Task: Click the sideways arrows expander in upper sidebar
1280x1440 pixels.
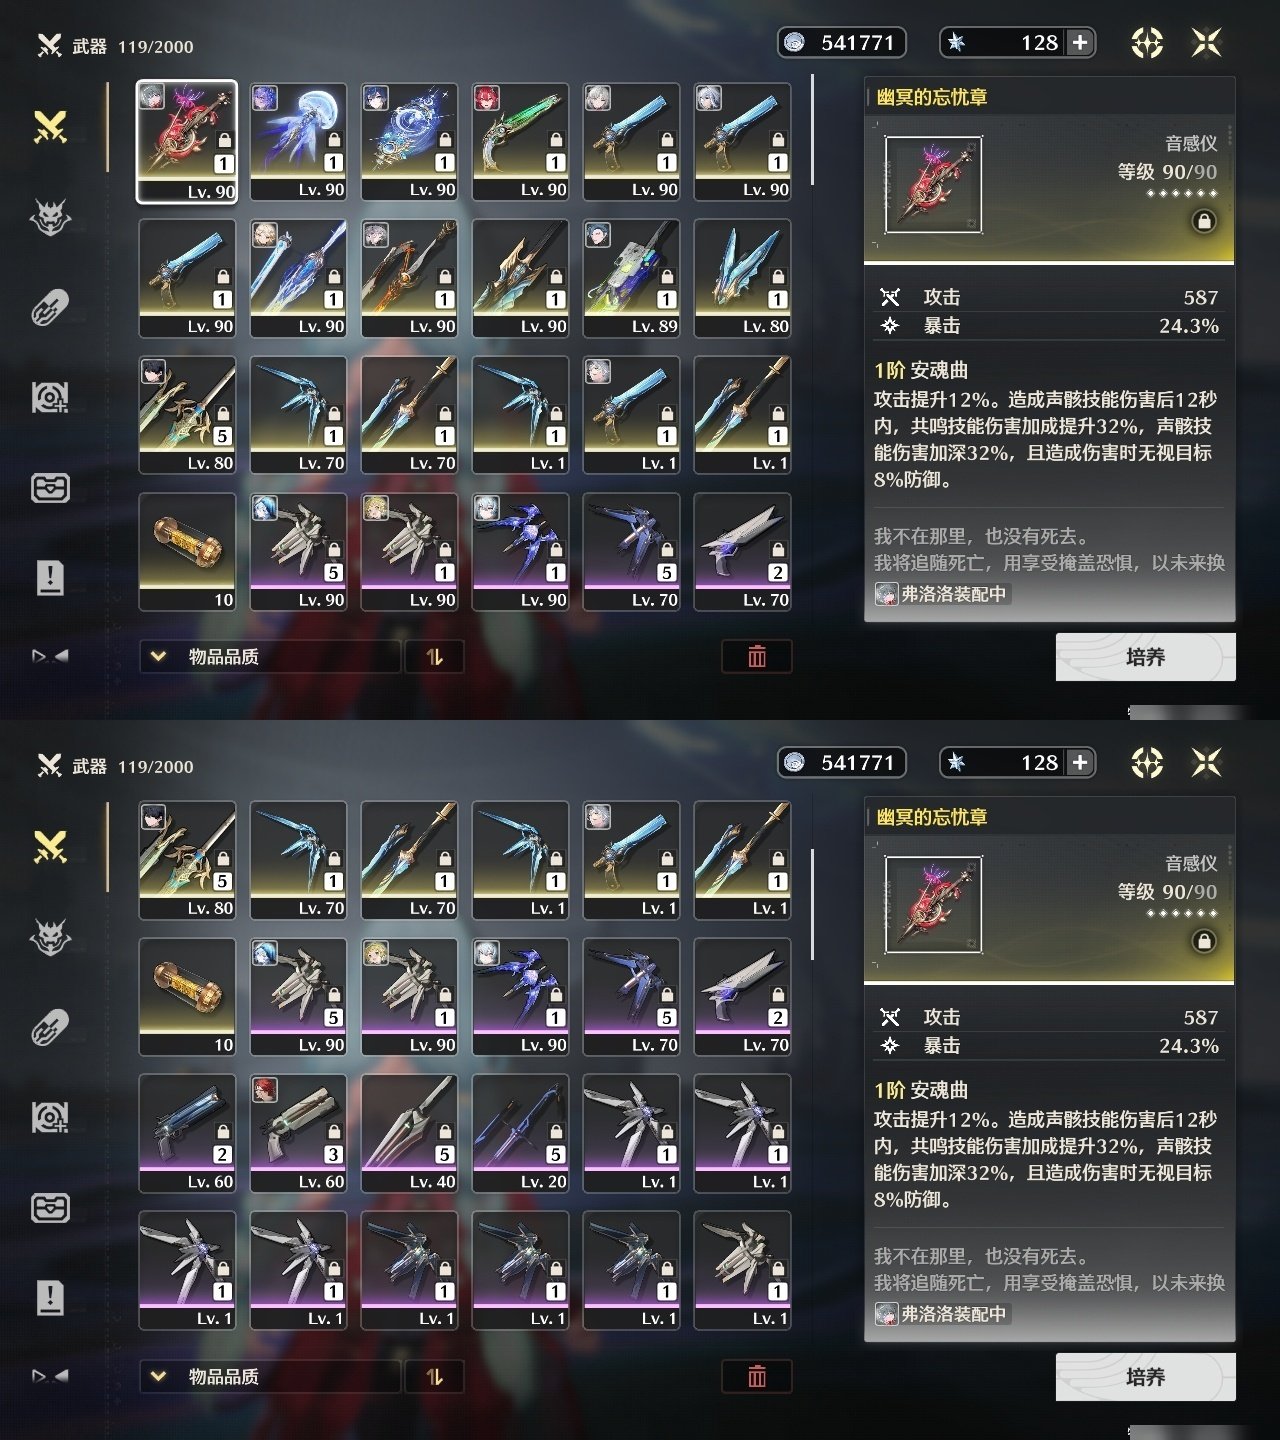Action: (x=50, y=656)
